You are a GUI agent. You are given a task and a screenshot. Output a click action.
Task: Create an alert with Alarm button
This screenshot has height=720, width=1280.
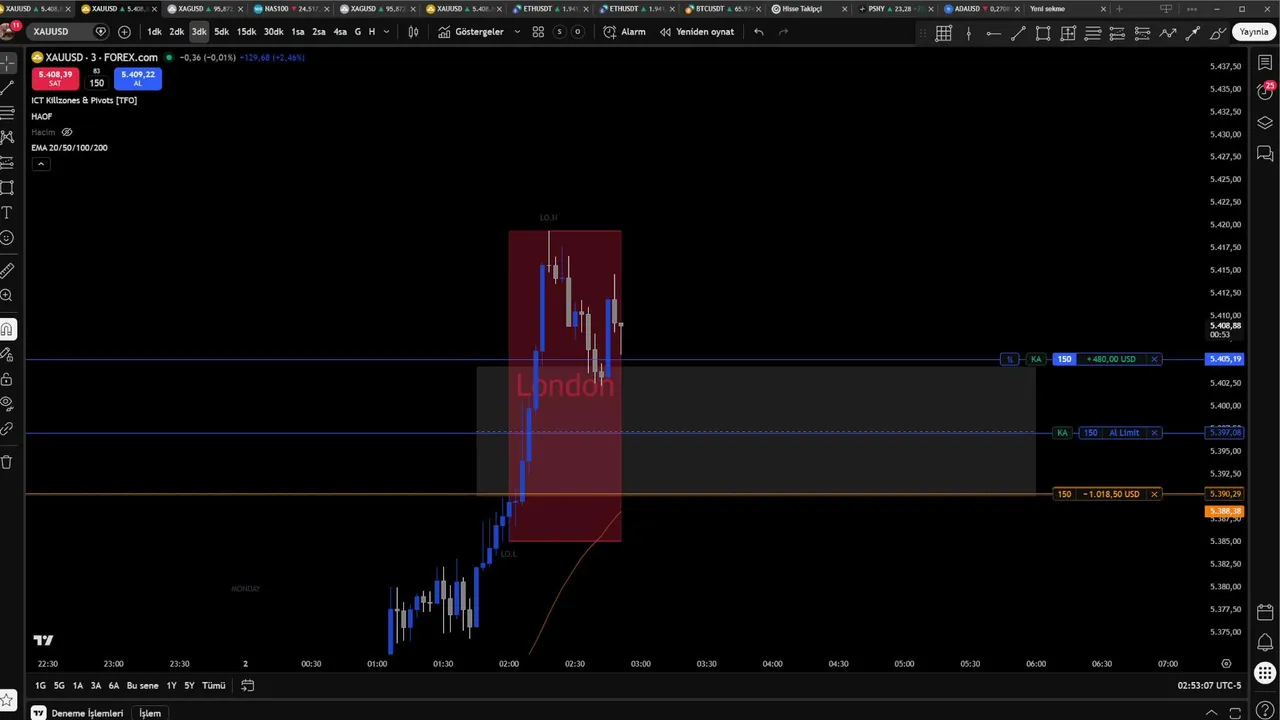tap(625, 32)
